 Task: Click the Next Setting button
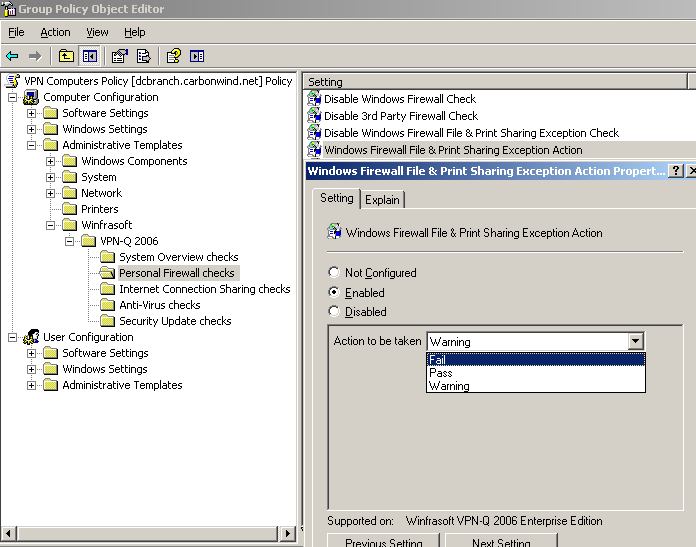point(501,542)
